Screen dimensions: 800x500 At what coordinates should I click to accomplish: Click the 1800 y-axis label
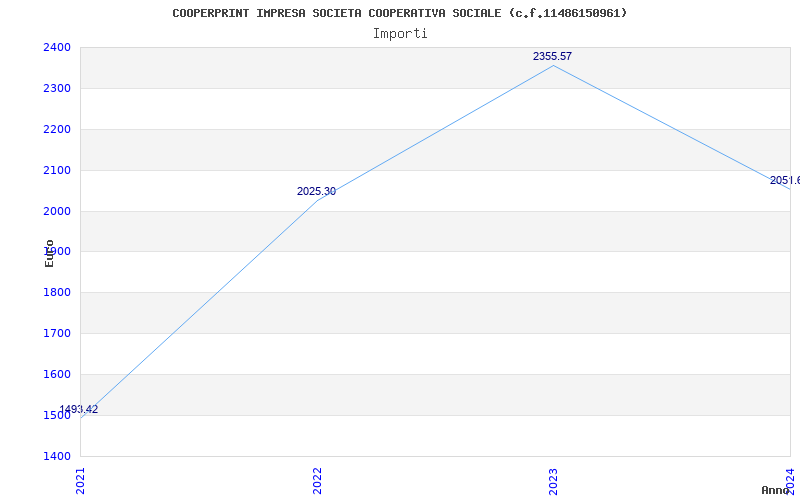click(57, 292)
